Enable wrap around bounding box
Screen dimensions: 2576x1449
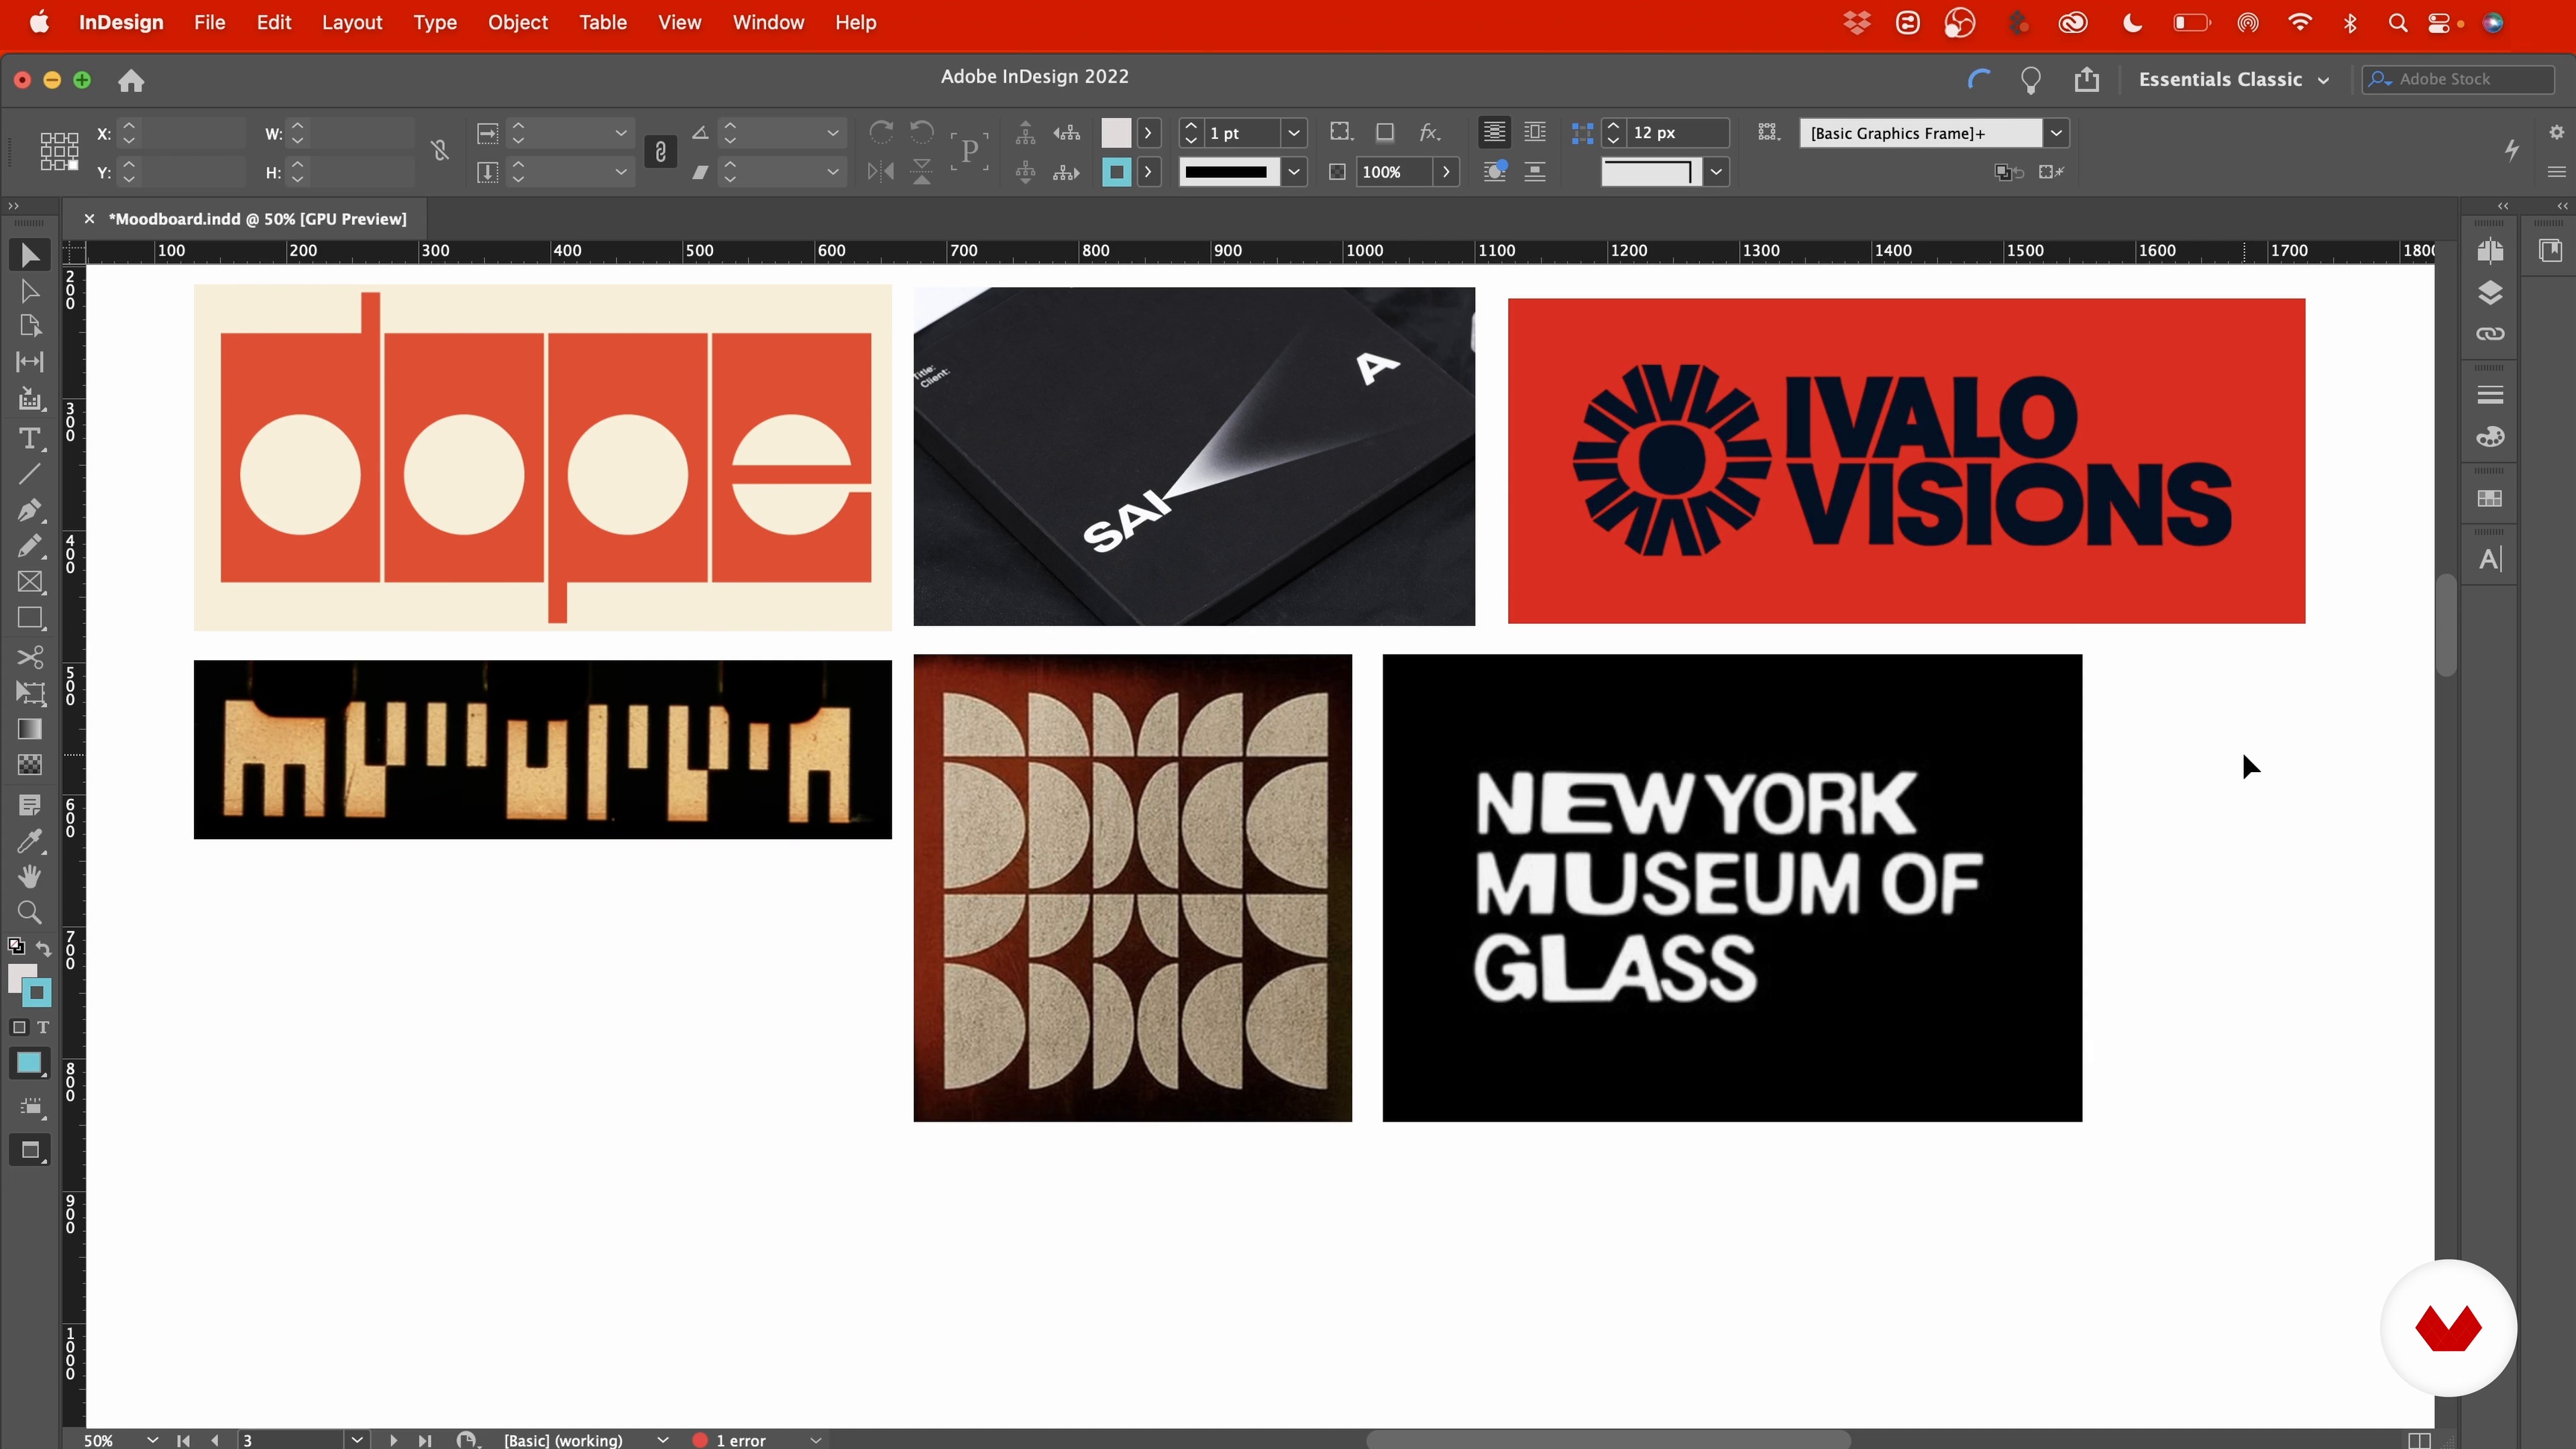[x=1535, y=132]
